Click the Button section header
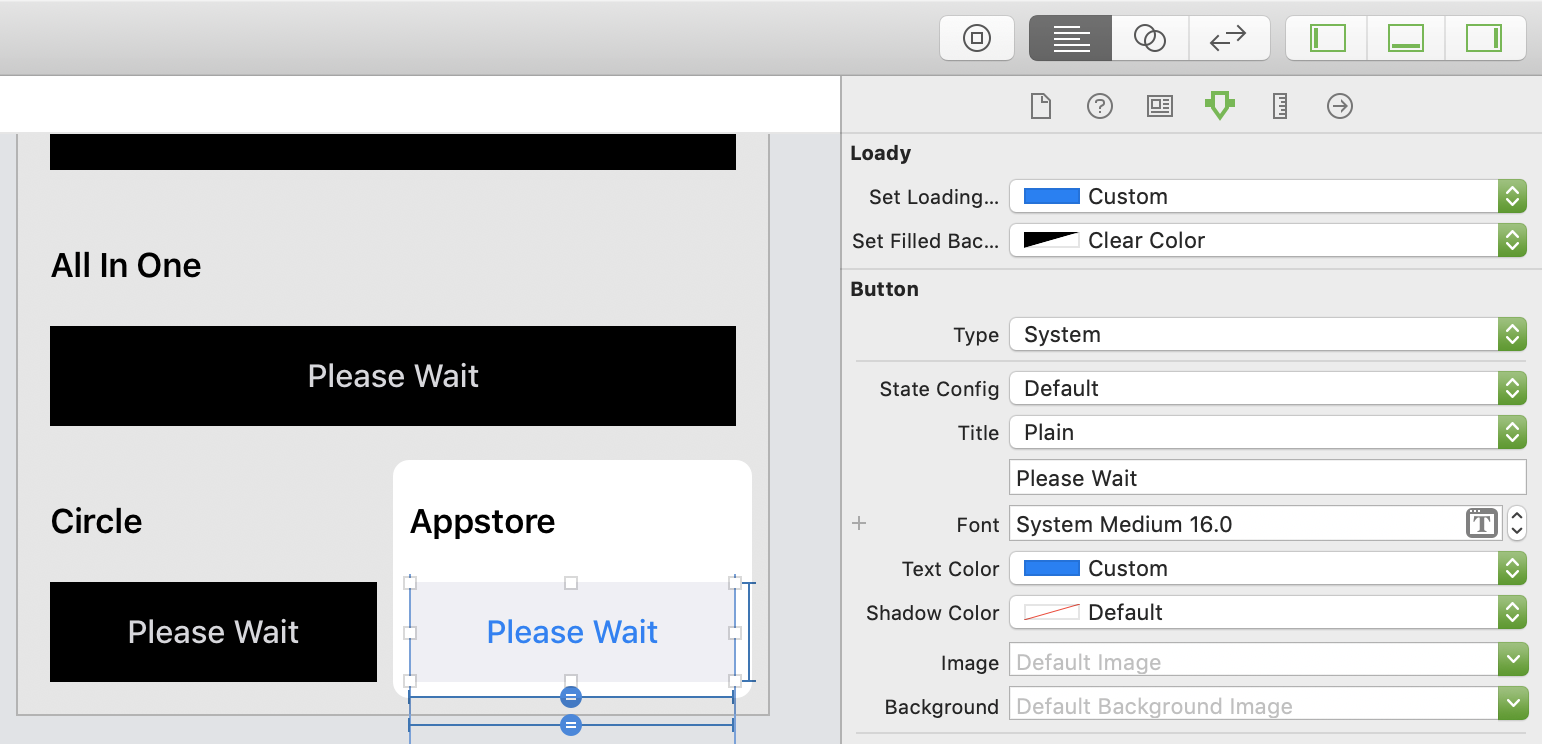The height and width of the screenshot is (744, 1542). (x=884, y=289)
